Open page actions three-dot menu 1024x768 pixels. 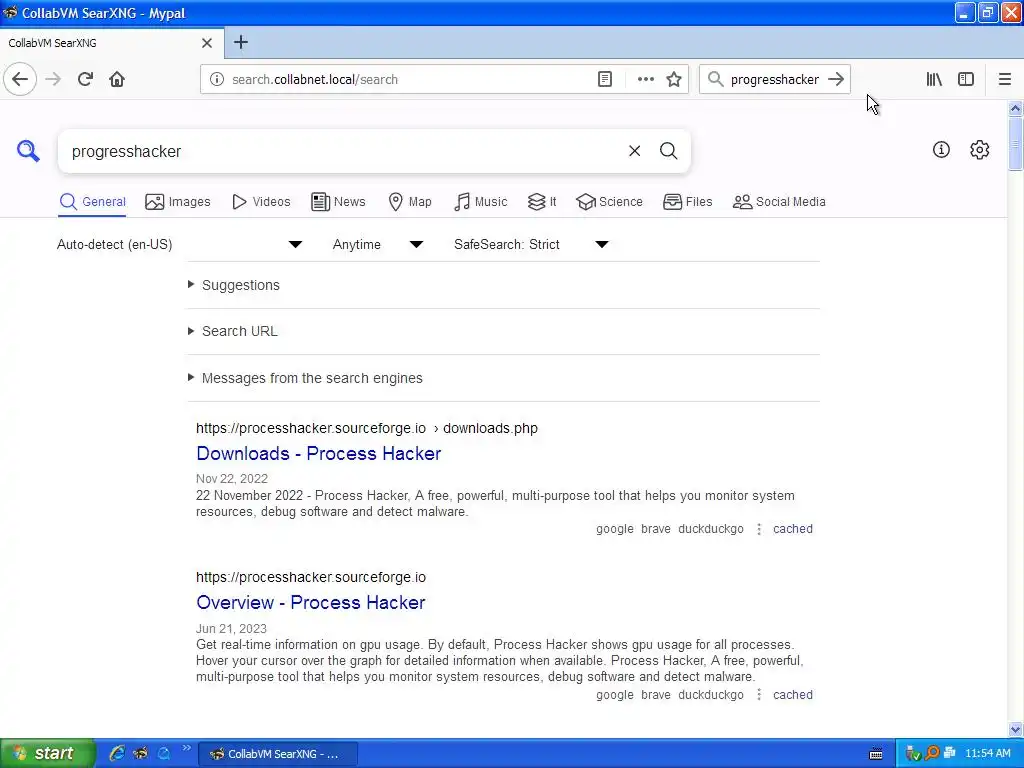(x=645, y=80)
